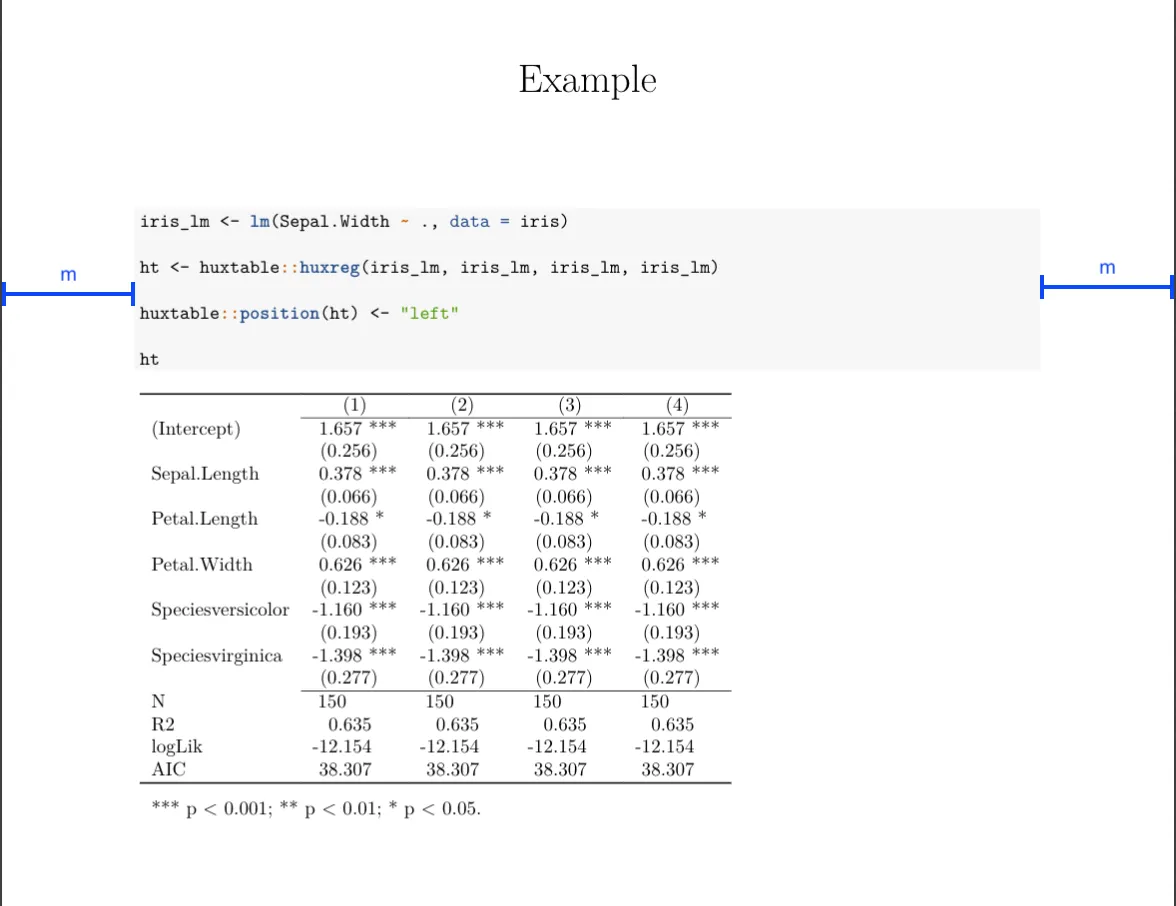The height and width of the screenshot is (906, 1176).
Task: Click the "left" string in the code
Action: [429, 314]
